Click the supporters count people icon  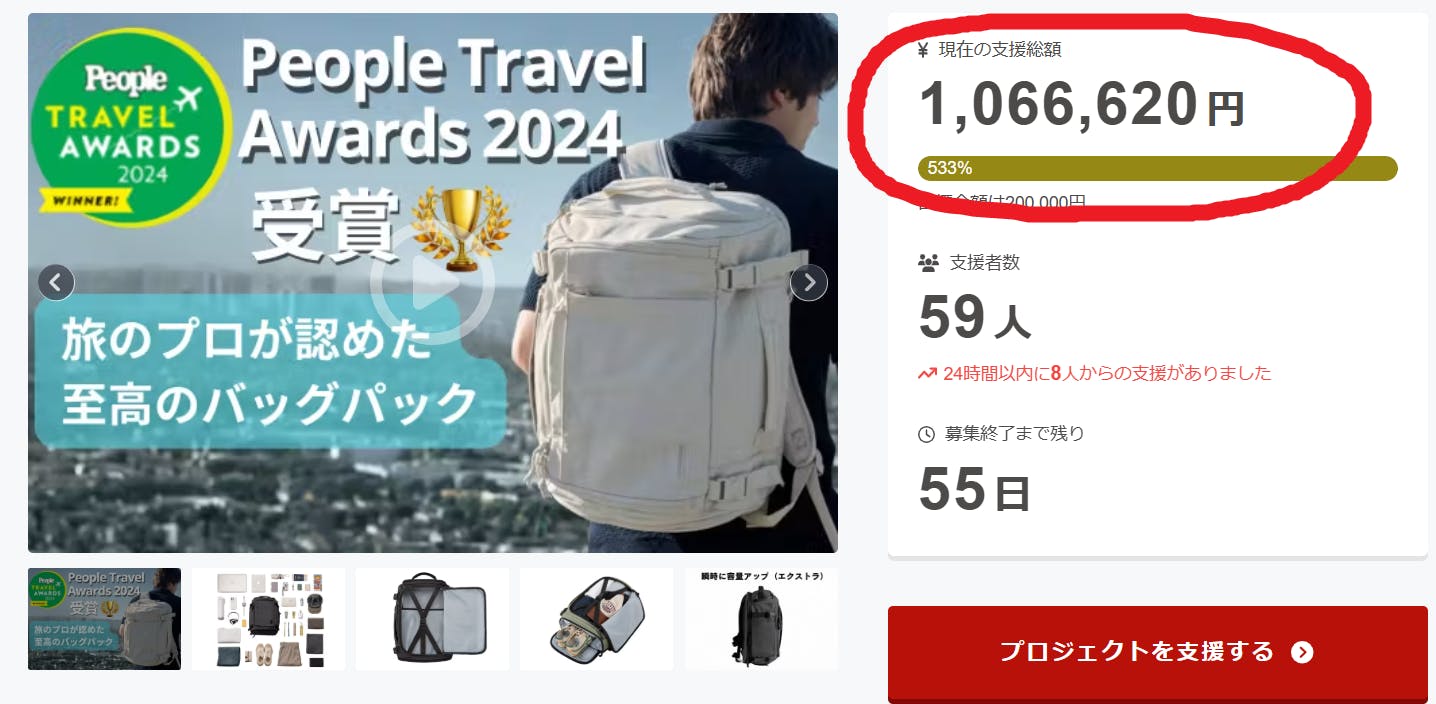click(928, 263)
